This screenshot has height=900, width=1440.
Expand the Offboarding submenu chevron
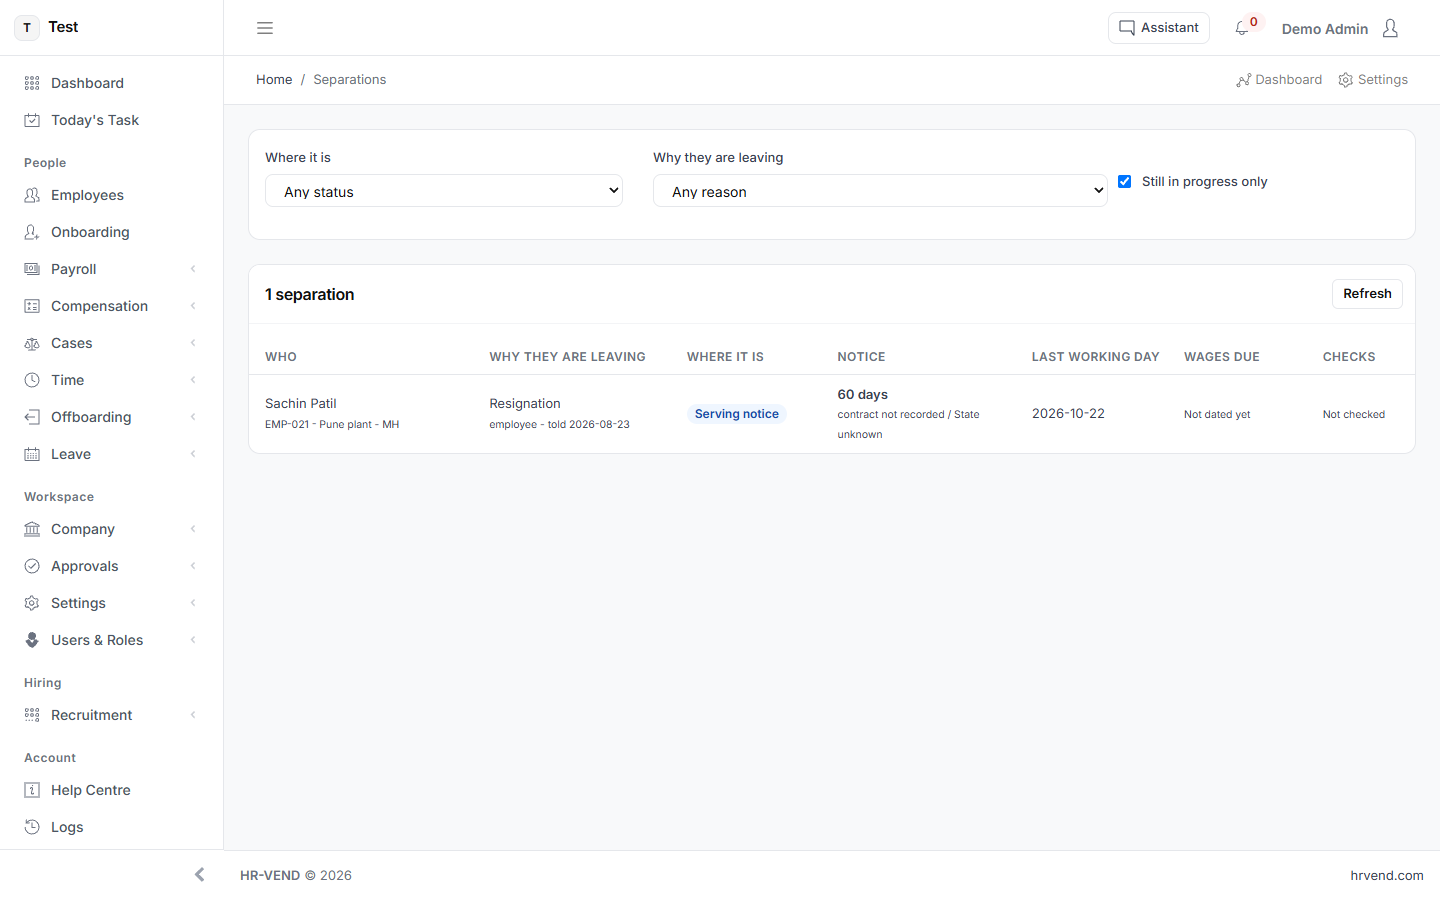point(193,417)
